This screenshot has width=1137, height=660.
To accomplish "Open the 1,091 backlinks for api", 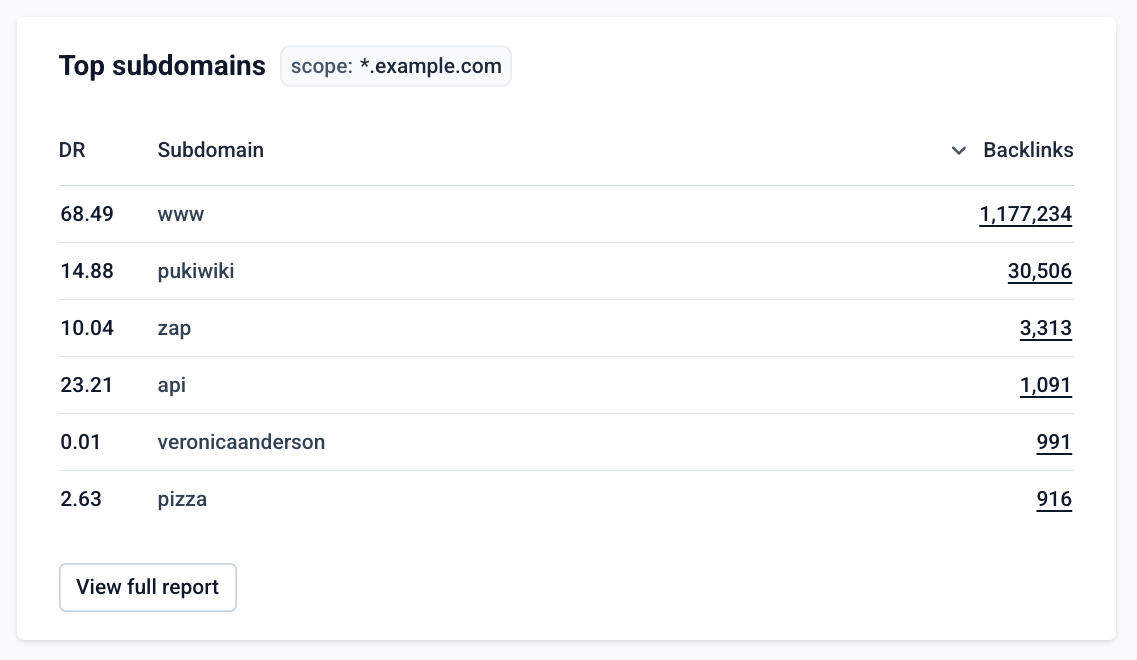I will [1046, 385].
